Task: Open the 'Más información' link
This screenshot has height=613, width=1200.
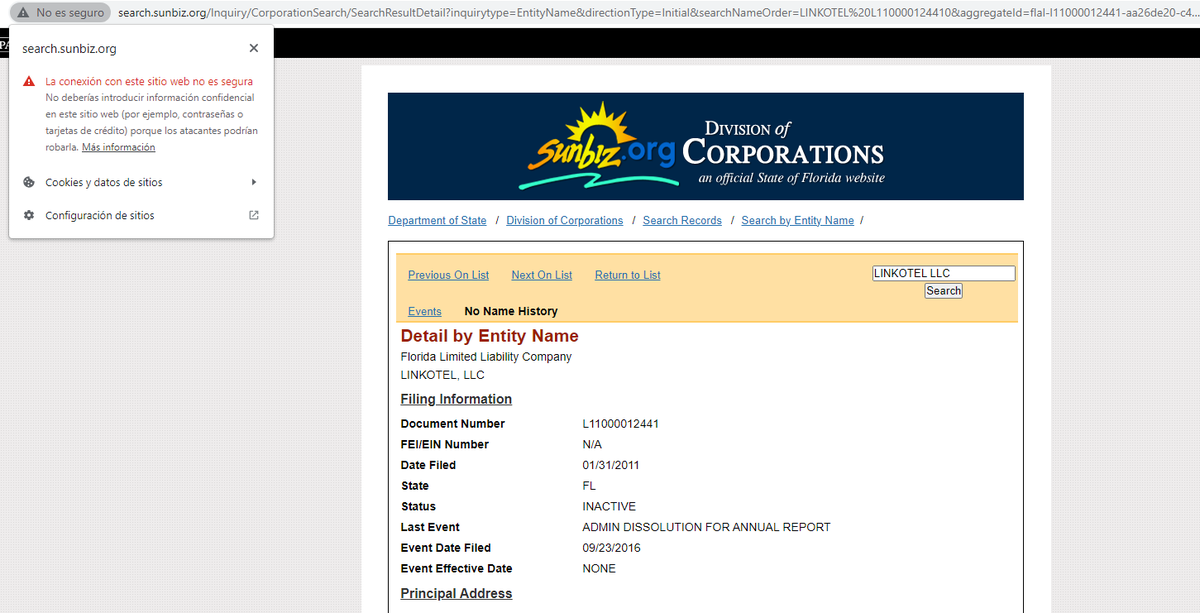Action: [118, 147]
